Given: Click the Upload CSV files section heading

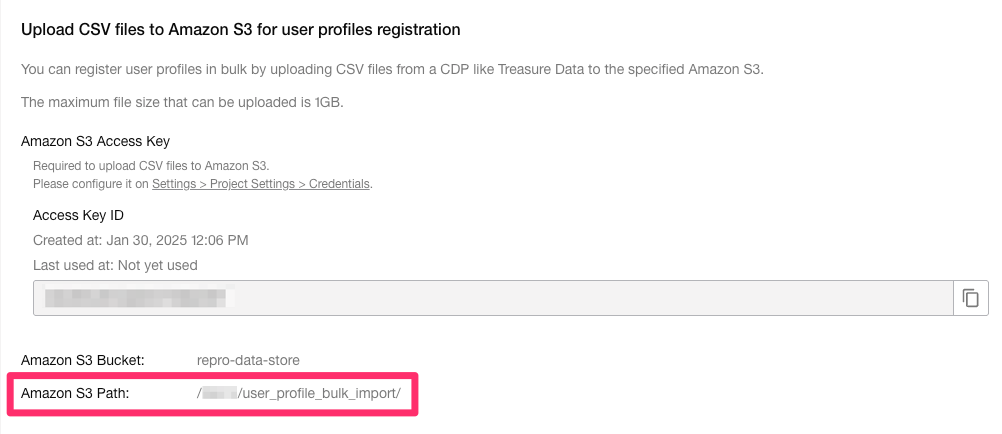Looking at the screenshot, I should (x=241, y=29).
